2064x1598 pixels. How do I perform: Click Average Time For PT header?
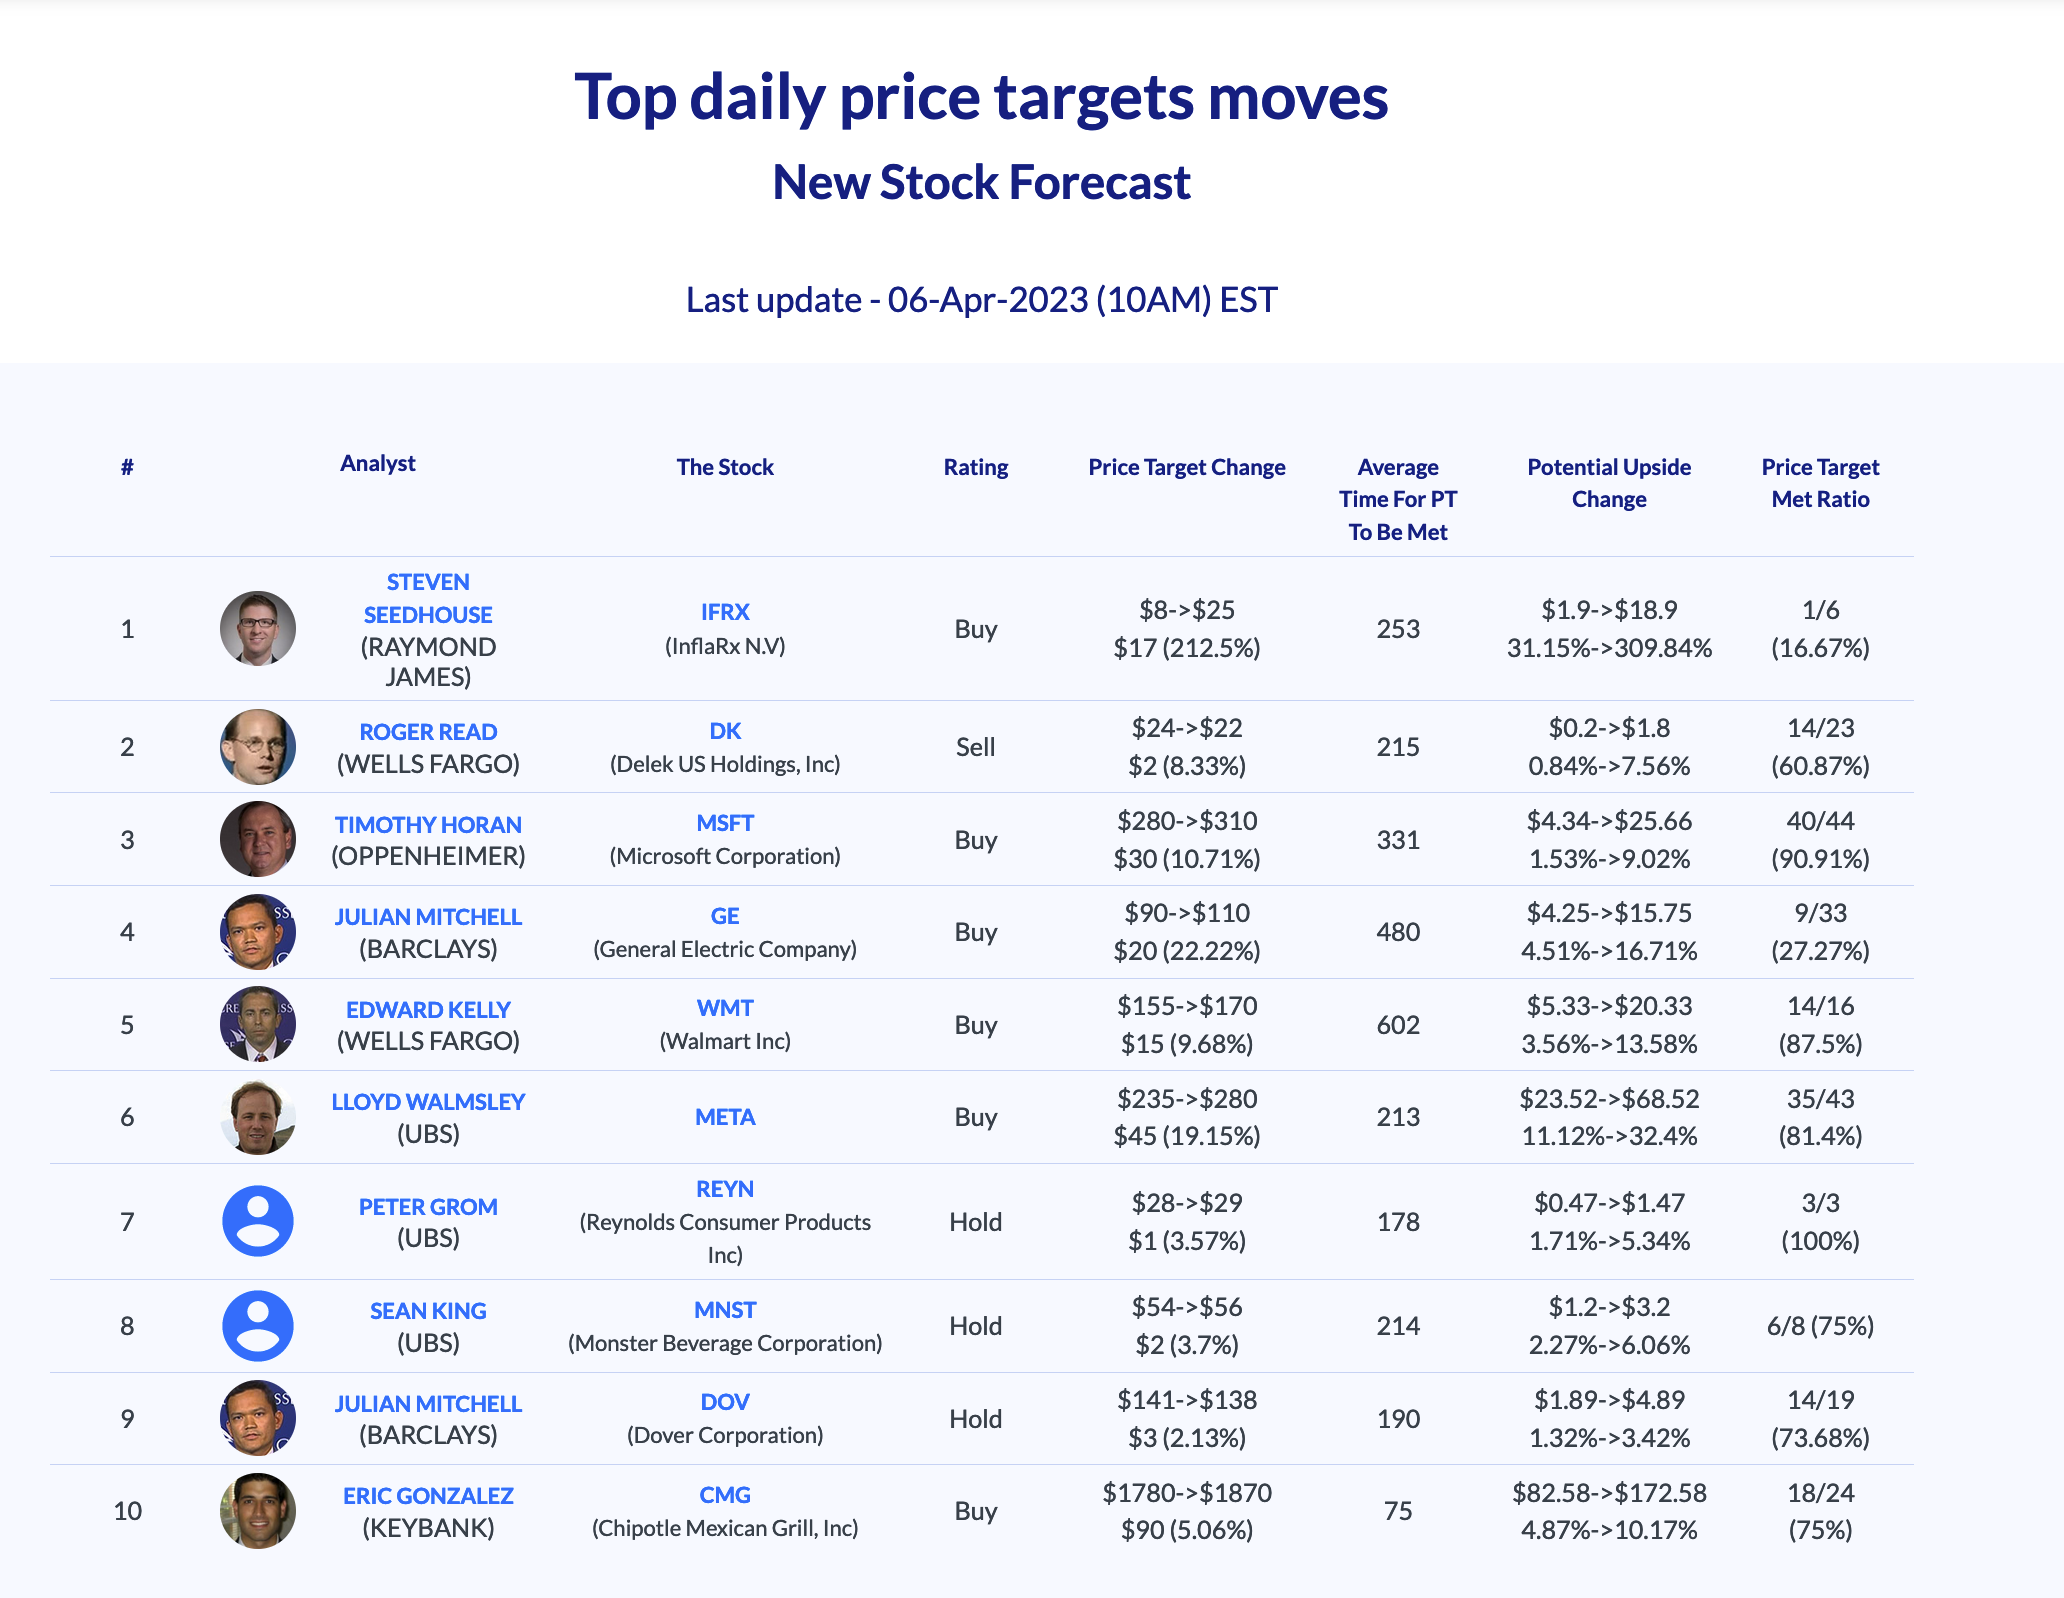[x=1398, y=499]
